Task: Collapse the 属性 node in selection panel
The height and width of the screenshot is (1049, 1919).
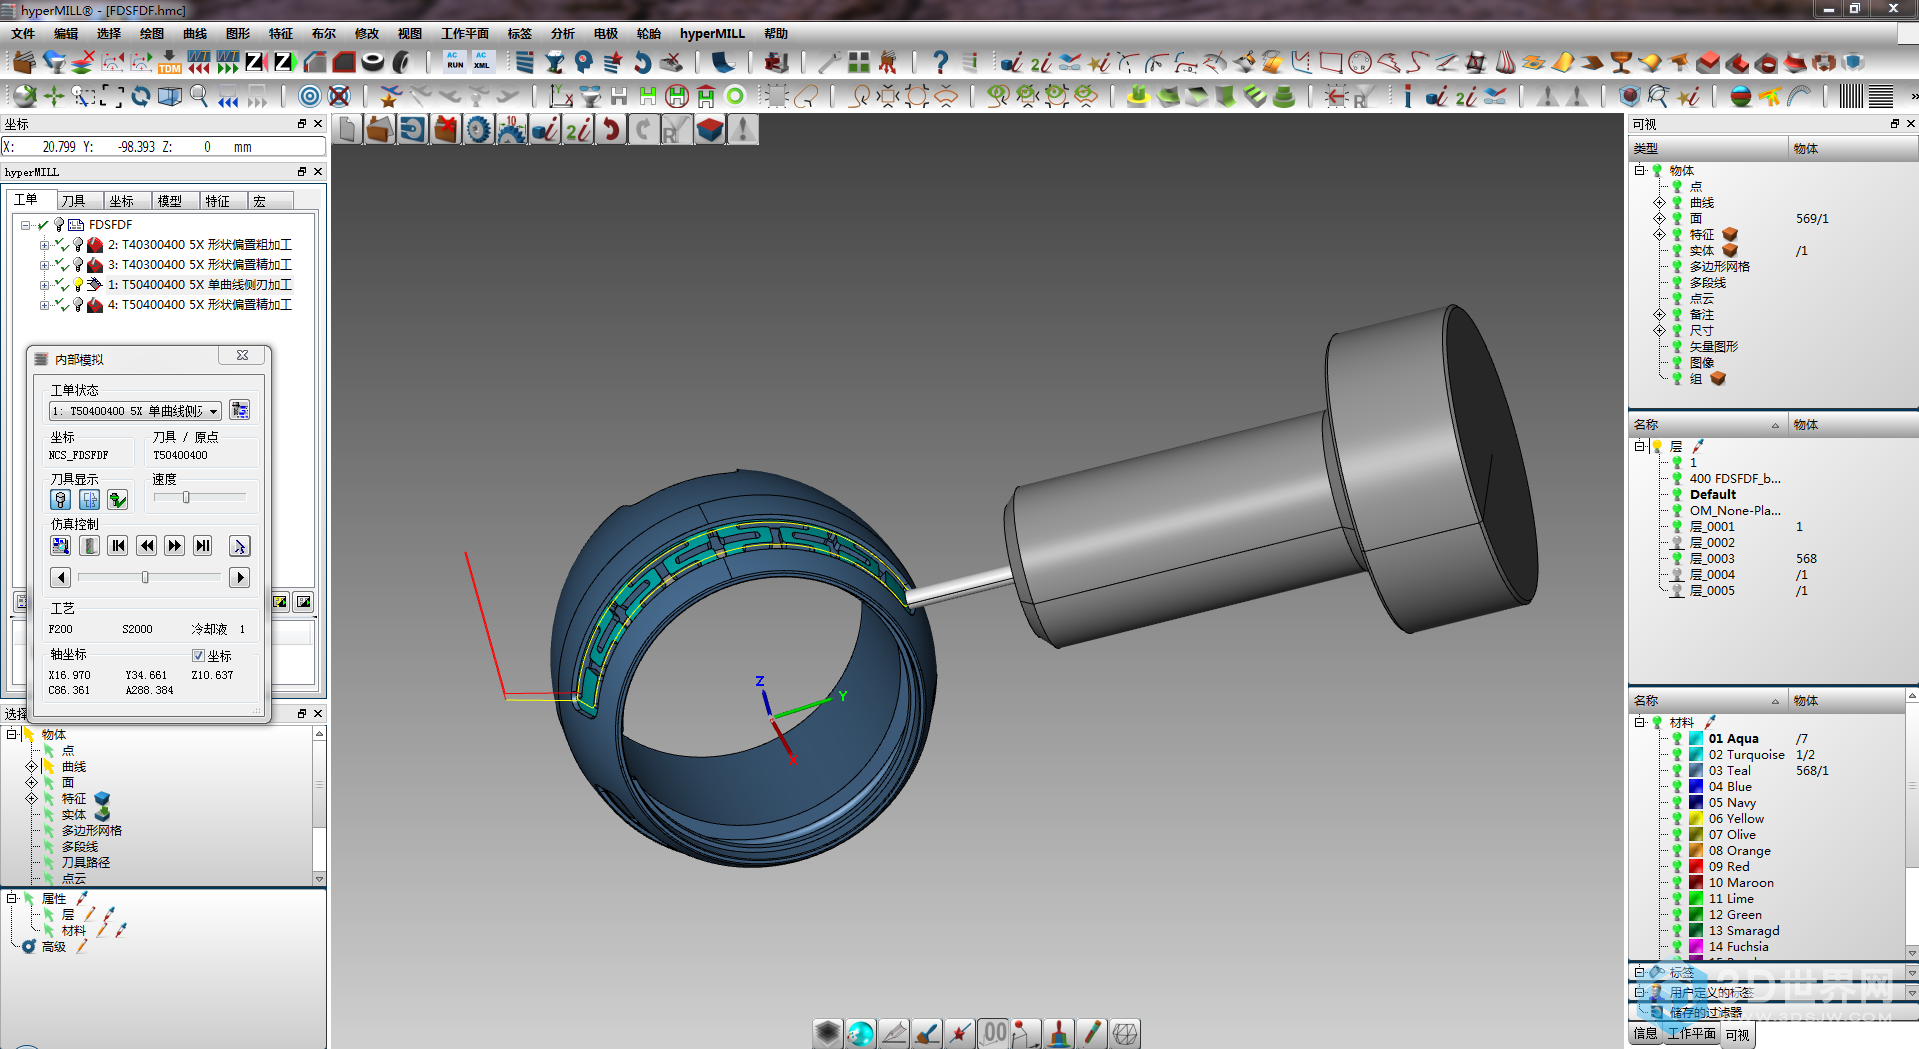Action: (x=12, y=898)
